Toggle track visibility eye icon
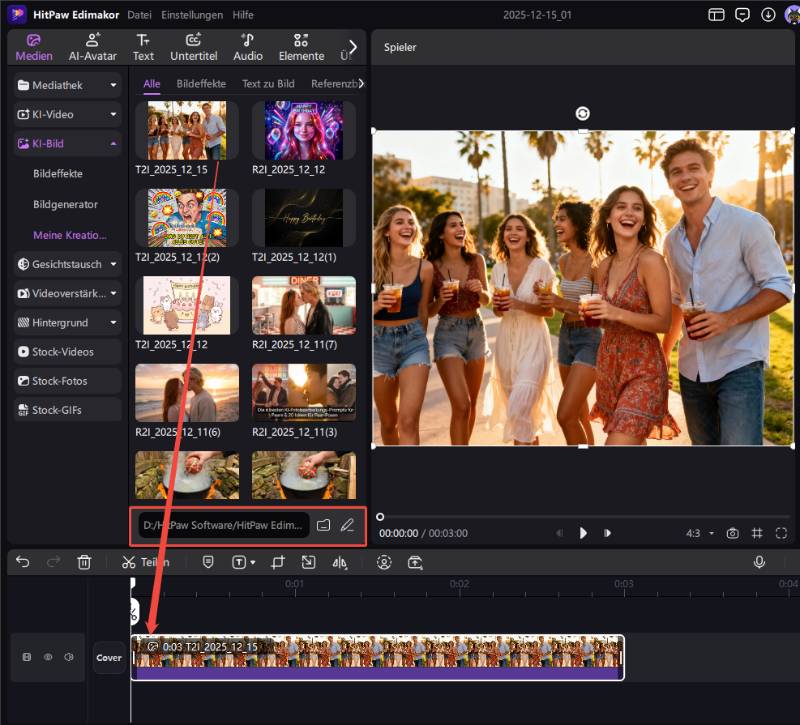800x725 pixels. coord(47,657)
